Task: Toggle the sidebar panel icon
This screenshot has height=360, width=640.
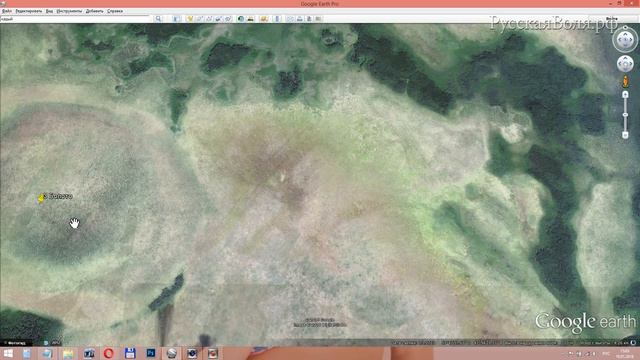Action: pos(176,19)
